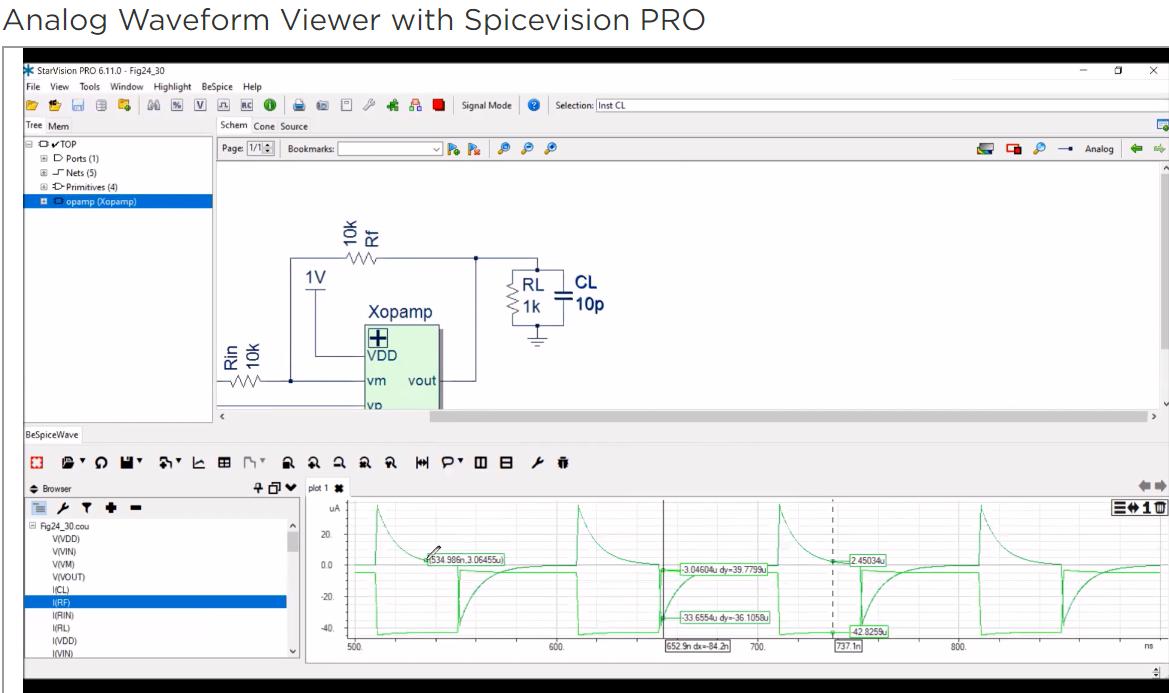Select V(VOUT) signal in Browser
Screen dimensions: 1169x693
tap(69, 577)
